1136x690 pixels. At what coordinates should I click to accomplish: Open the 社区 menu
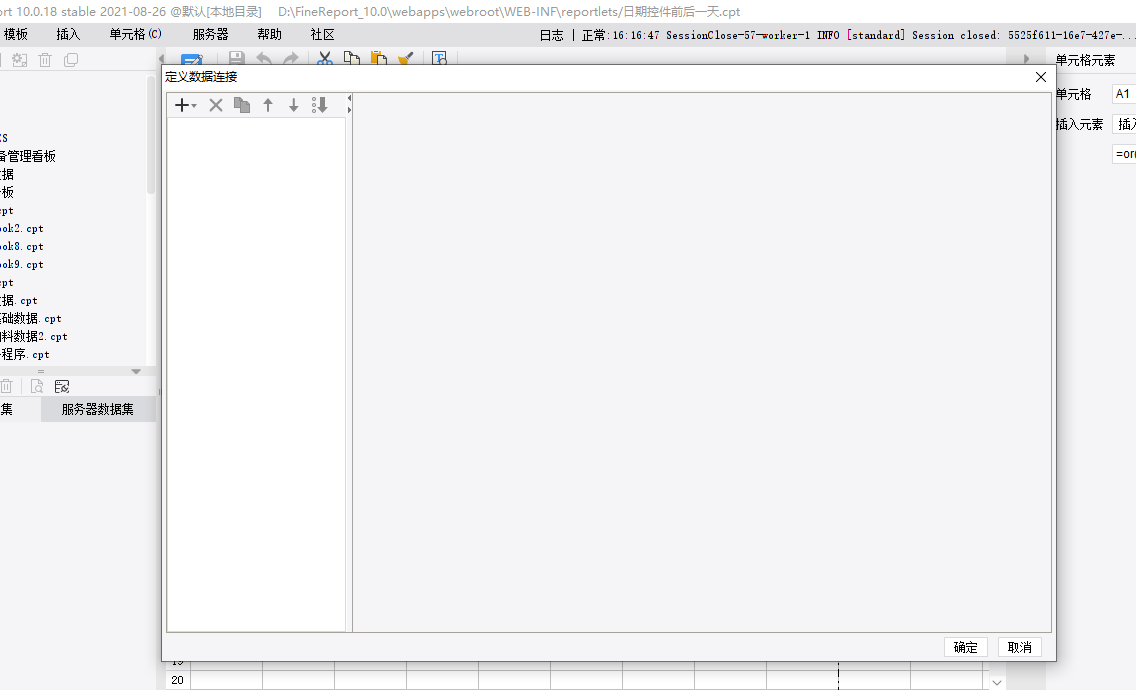click(322, 34)
